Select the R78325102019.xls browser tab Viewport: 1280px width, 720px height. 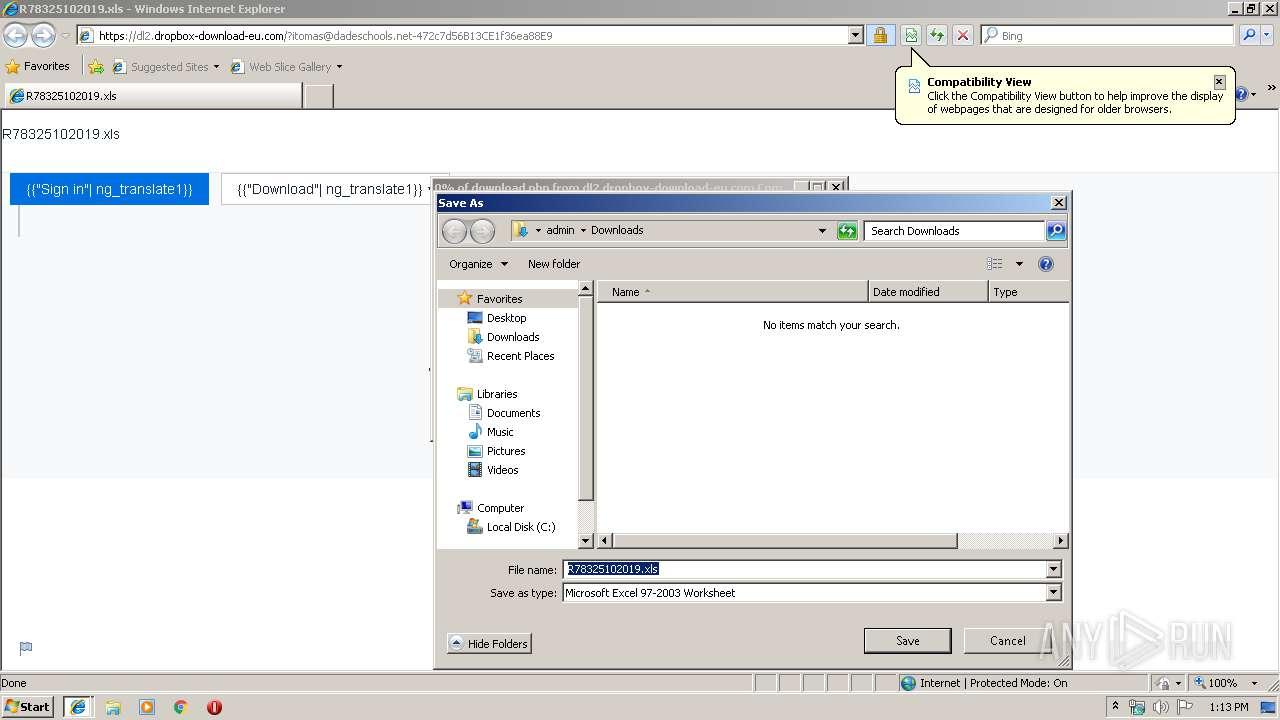tap(152, 96)
